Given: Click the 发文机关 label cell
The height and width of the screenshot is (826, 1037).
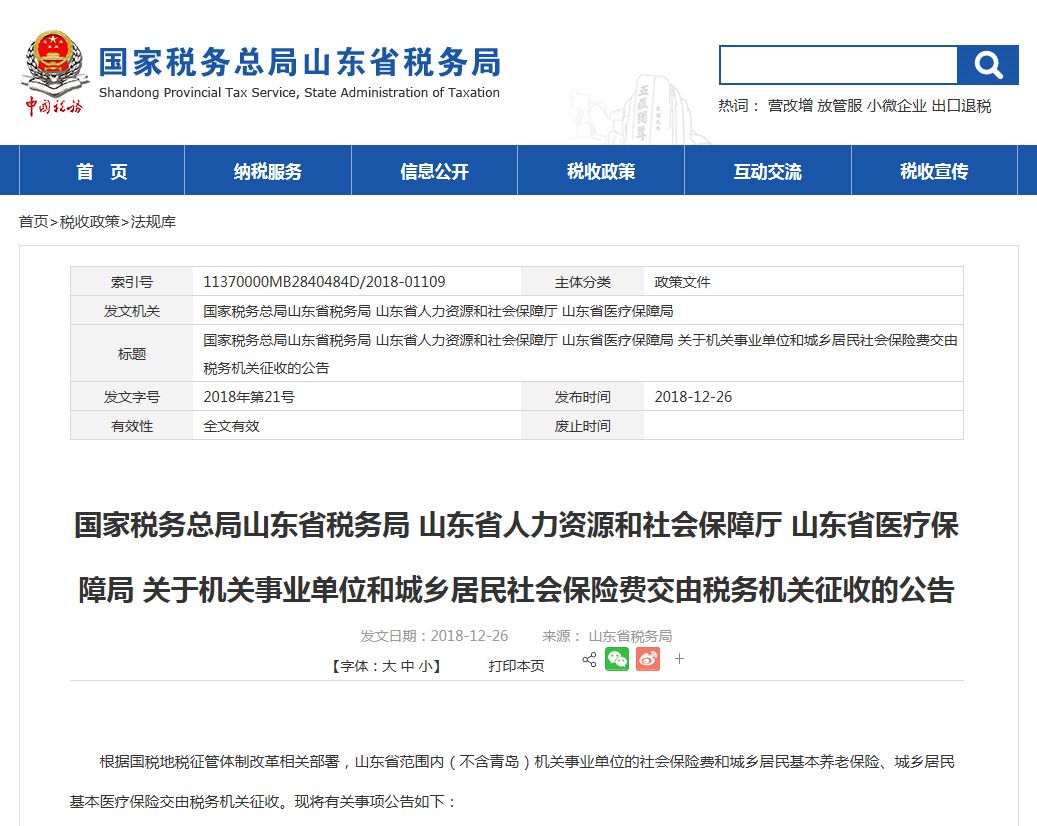Looking at the screenshot, I should (132, 311).
